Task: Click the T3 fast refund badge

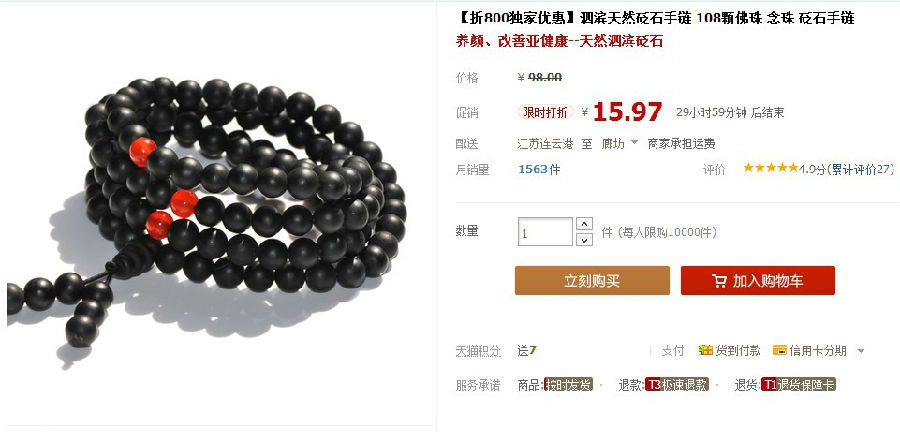Action: click(x=677, y=384)
